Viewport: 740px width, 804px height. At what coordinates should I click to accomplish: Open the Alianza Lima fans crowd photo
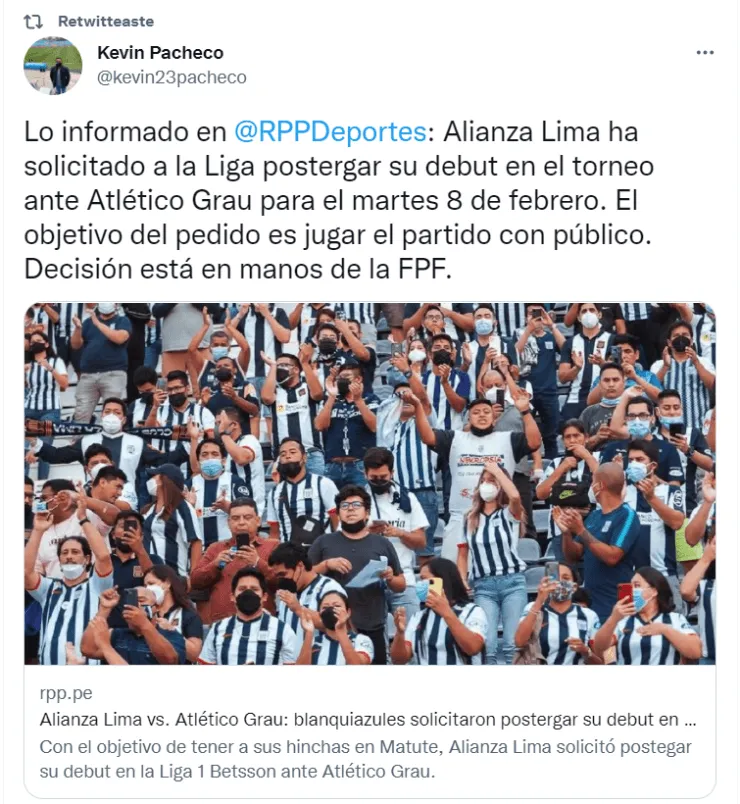coord(370,484)
